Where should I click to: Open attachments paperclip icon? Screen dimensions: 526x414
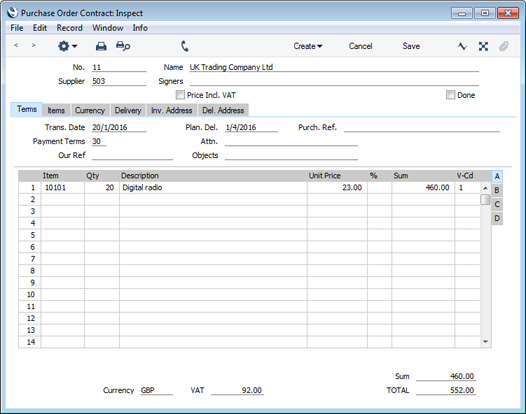coord(504,46)
